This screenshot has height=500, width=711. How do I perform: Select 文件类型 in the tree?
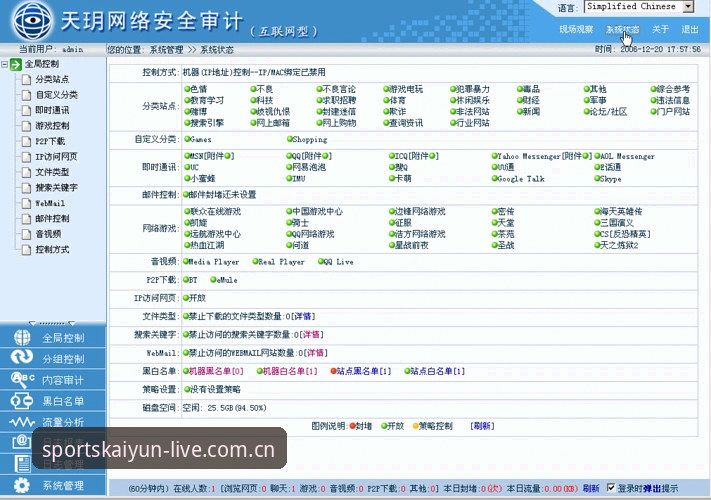click(52, 172)
